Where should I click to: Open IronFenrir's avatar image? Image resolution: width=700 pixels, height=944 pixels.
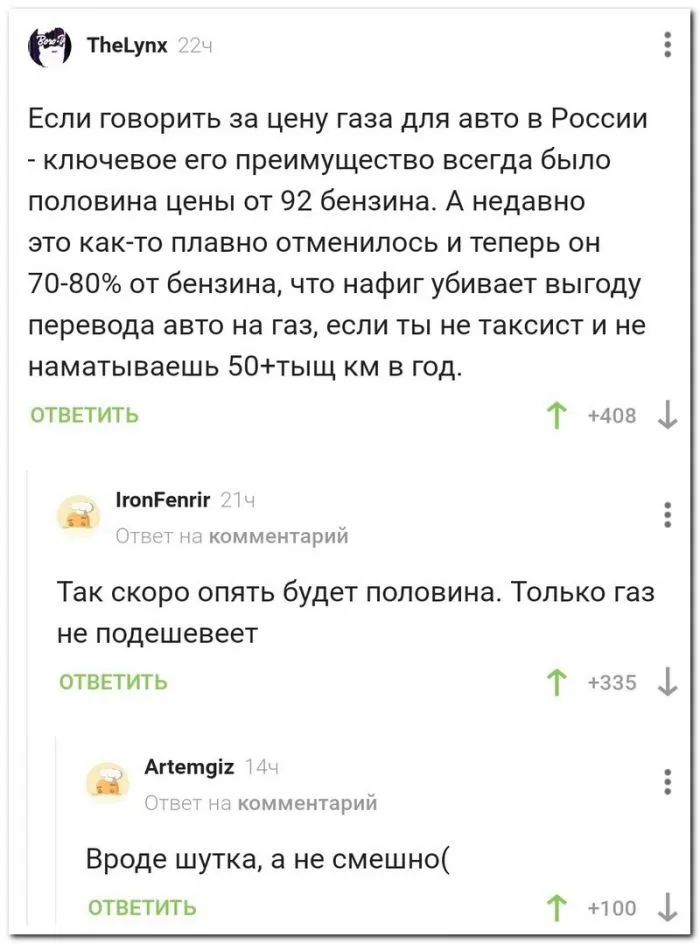pyautogui.click(x=78, y=514)
